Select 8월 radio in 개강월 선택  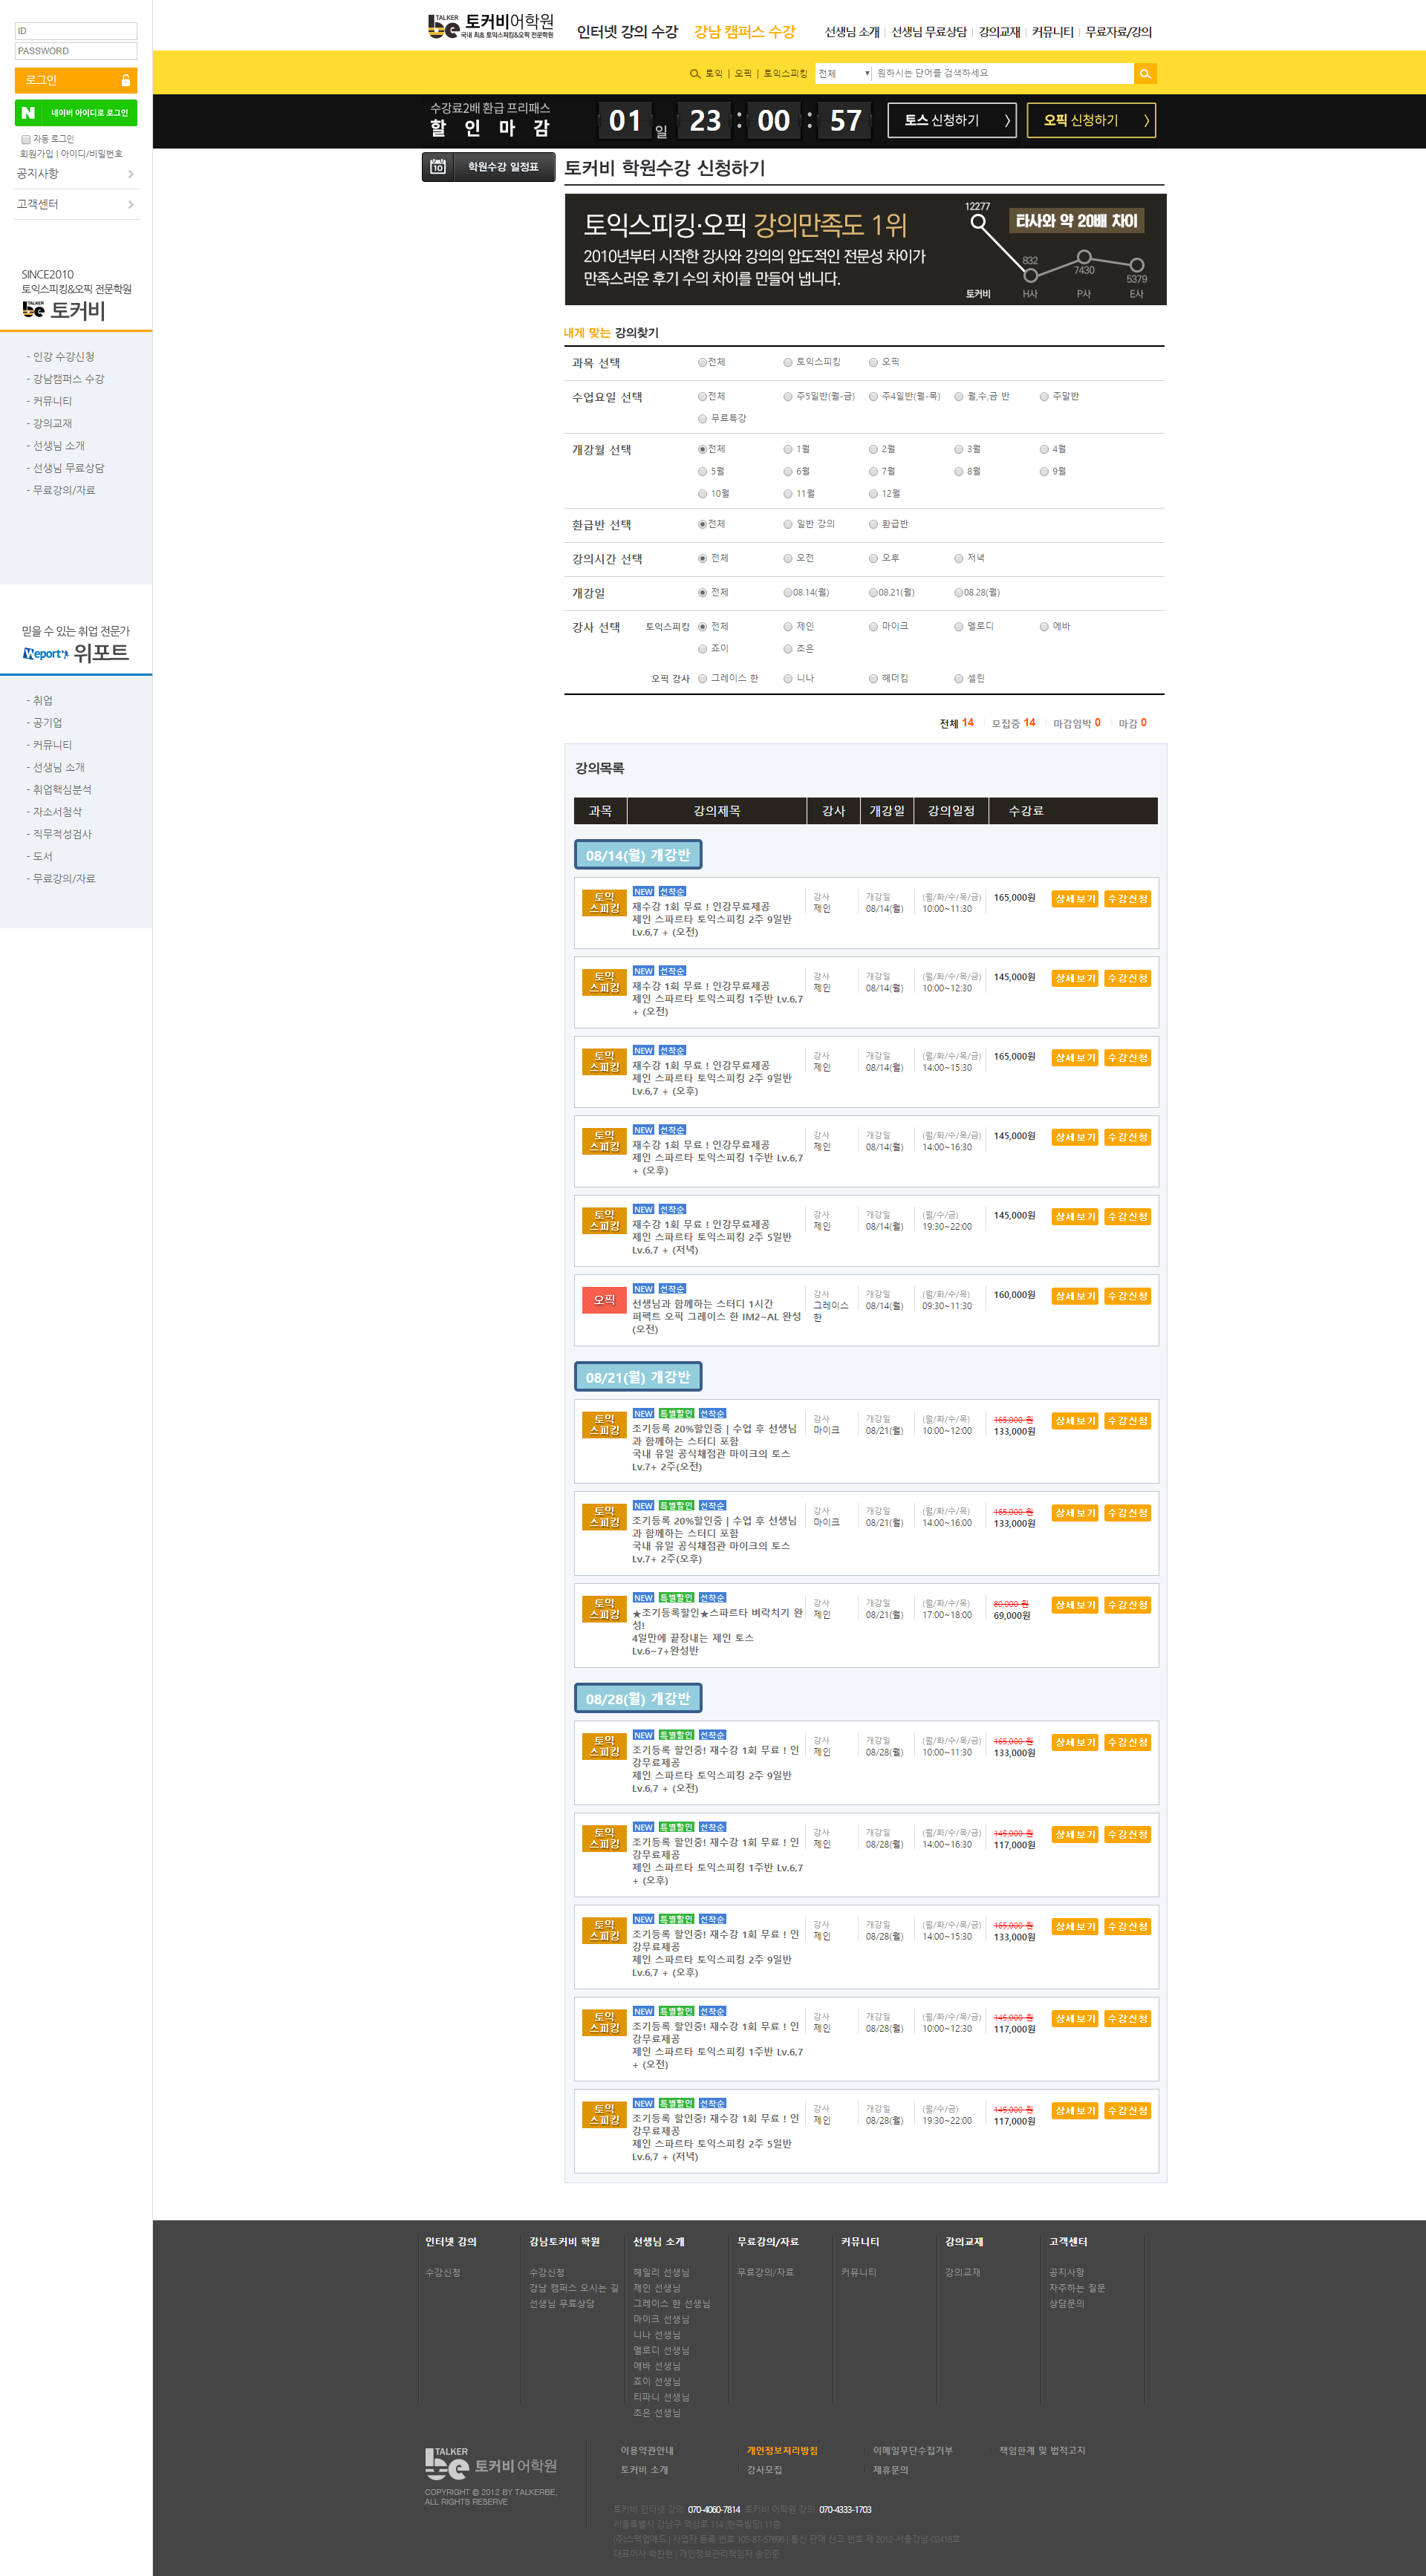958,472
